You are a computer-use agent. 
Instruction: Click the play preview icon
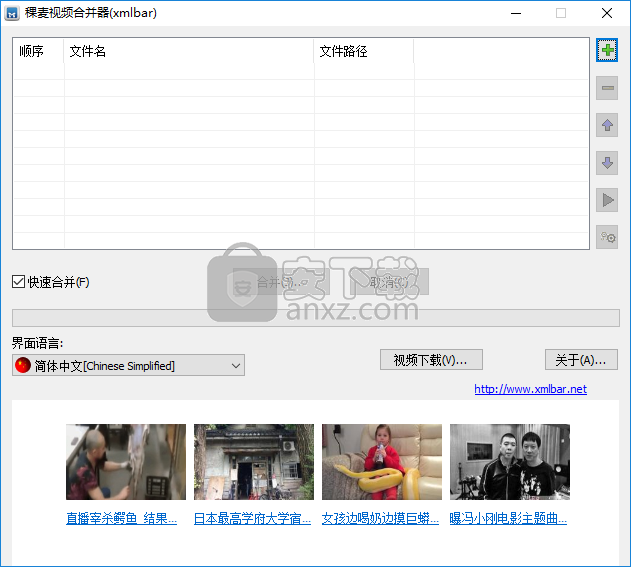pos(607,200)
